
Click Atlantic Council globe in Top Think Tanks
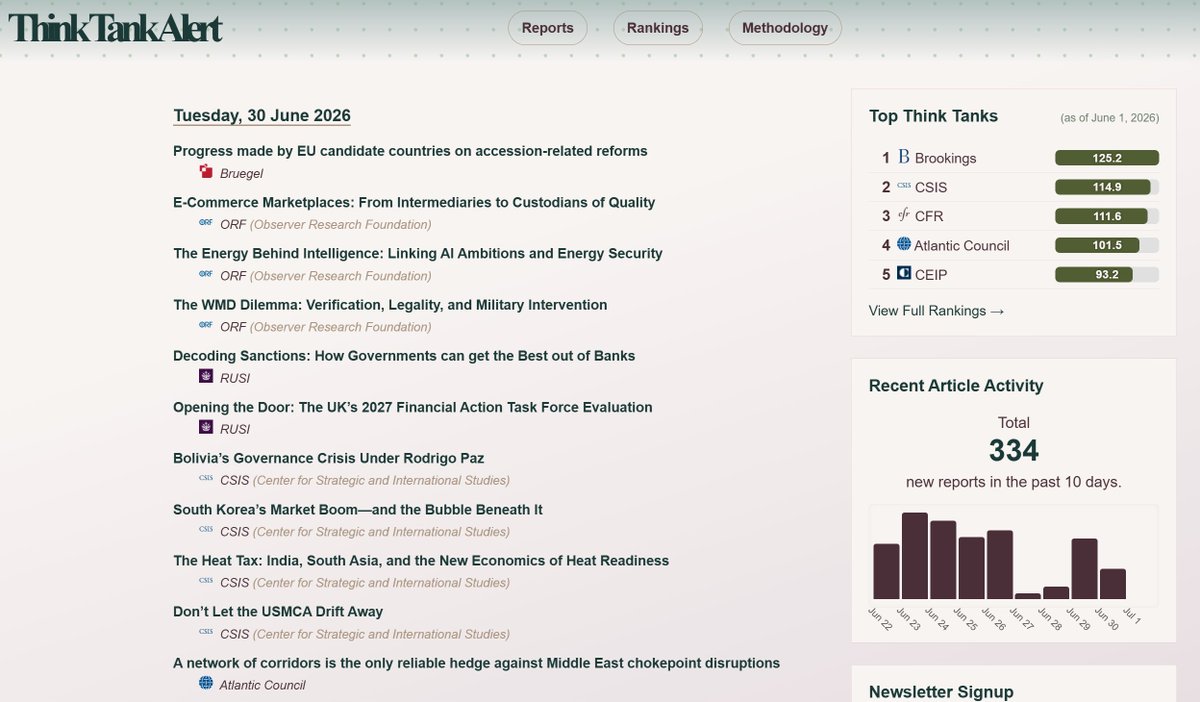coord(904,244)
